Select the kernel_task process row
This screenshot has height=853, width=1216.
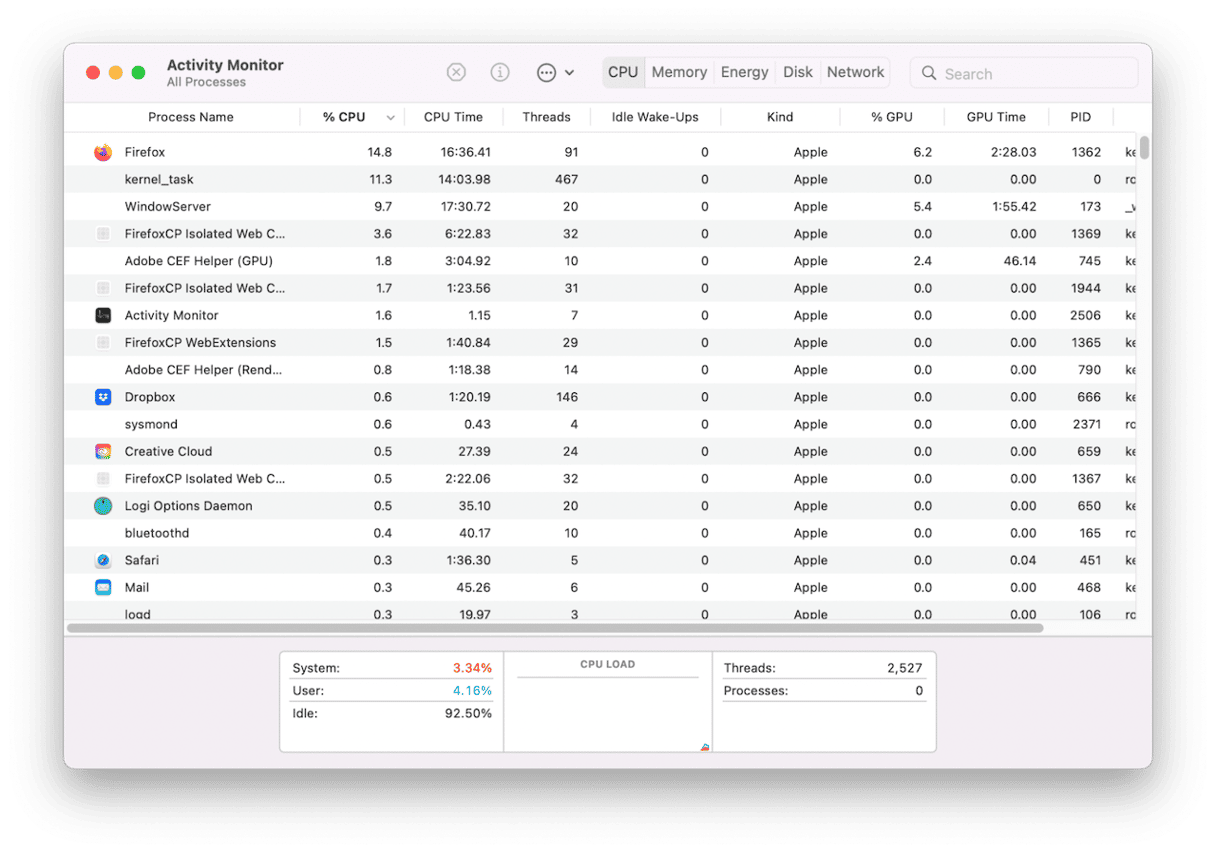click(600, 179)
